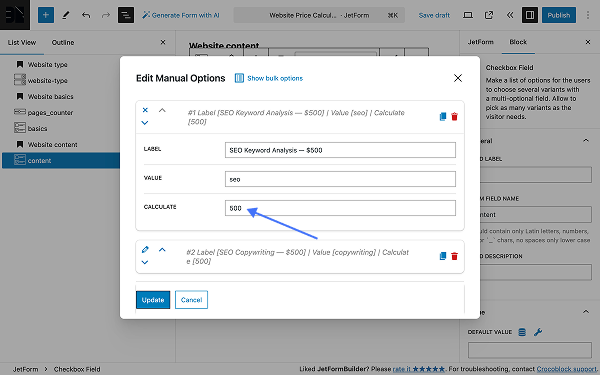This screenshot has height=375, width=600.
Task: Select basics block in list view
Action: pyautogui.click(x=37, y=129)
